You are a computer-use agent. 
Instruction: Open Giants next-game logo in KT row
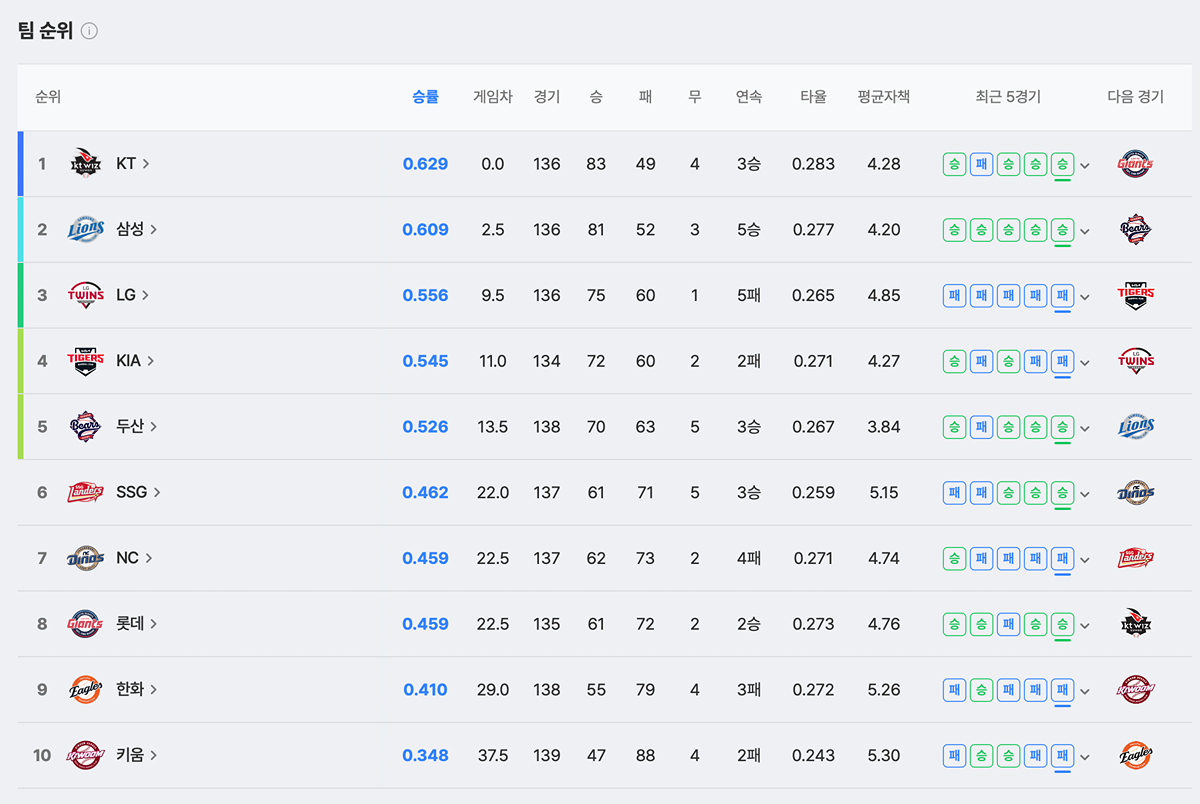pos(1136,163)
